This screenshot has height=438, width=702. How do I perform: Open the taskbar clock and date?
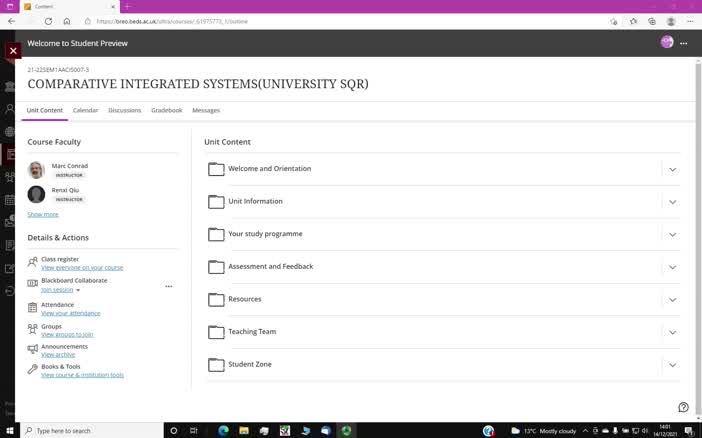coord(665,430)
